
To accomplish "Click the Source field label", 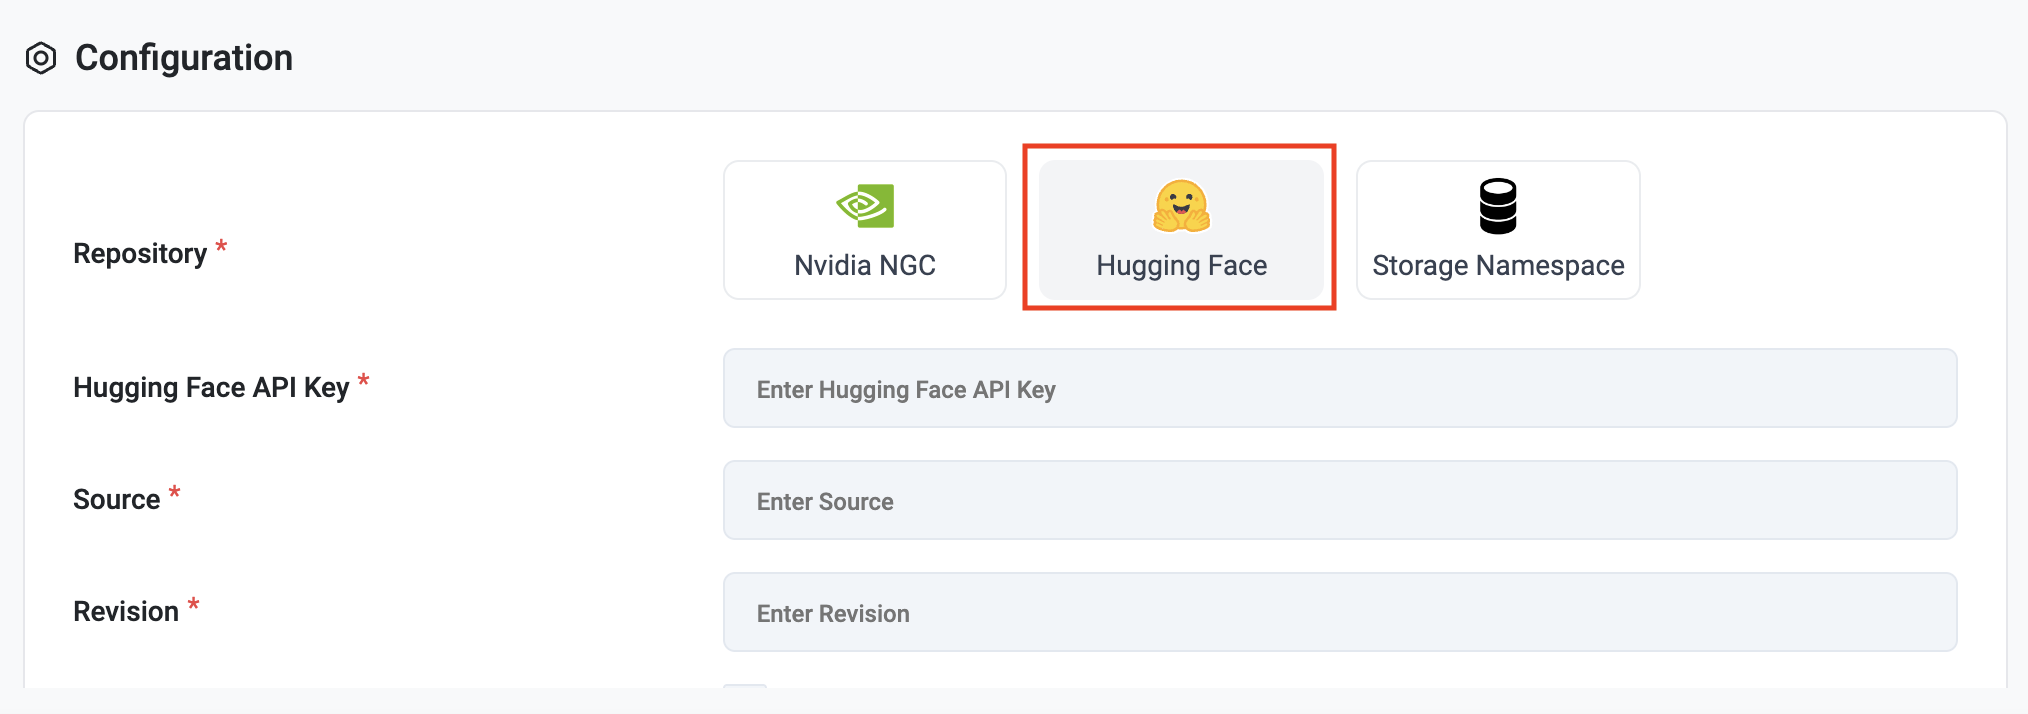I will pos(116,500).
